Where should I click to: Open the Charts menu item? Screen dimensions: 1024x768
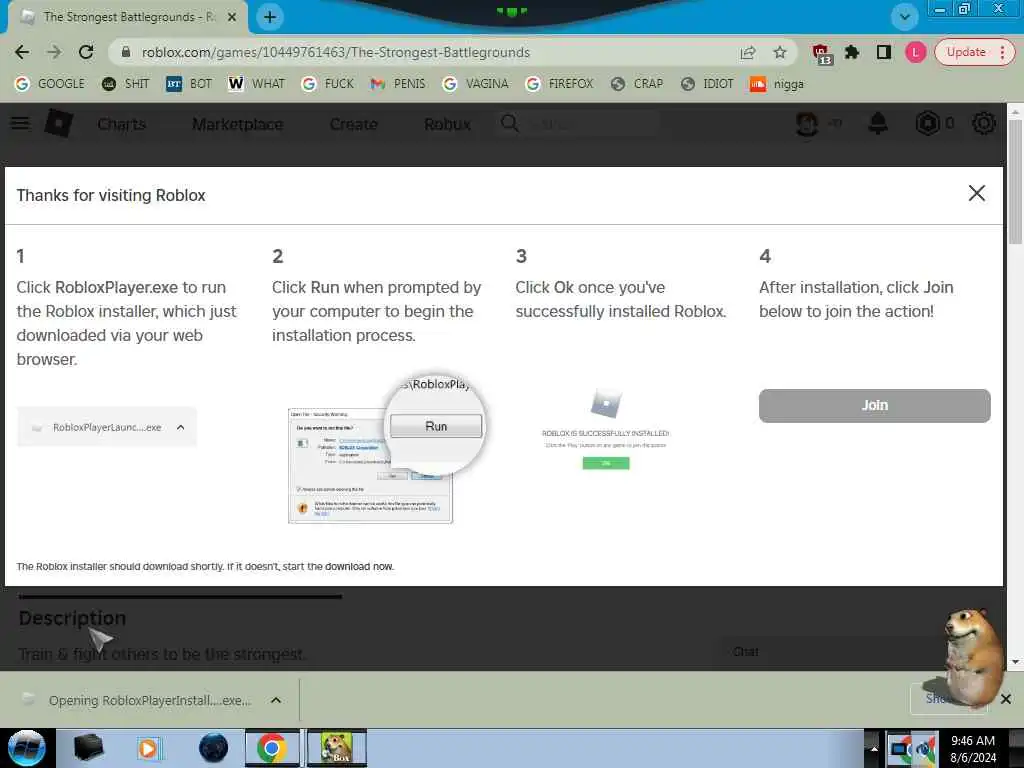coord(122,124)
